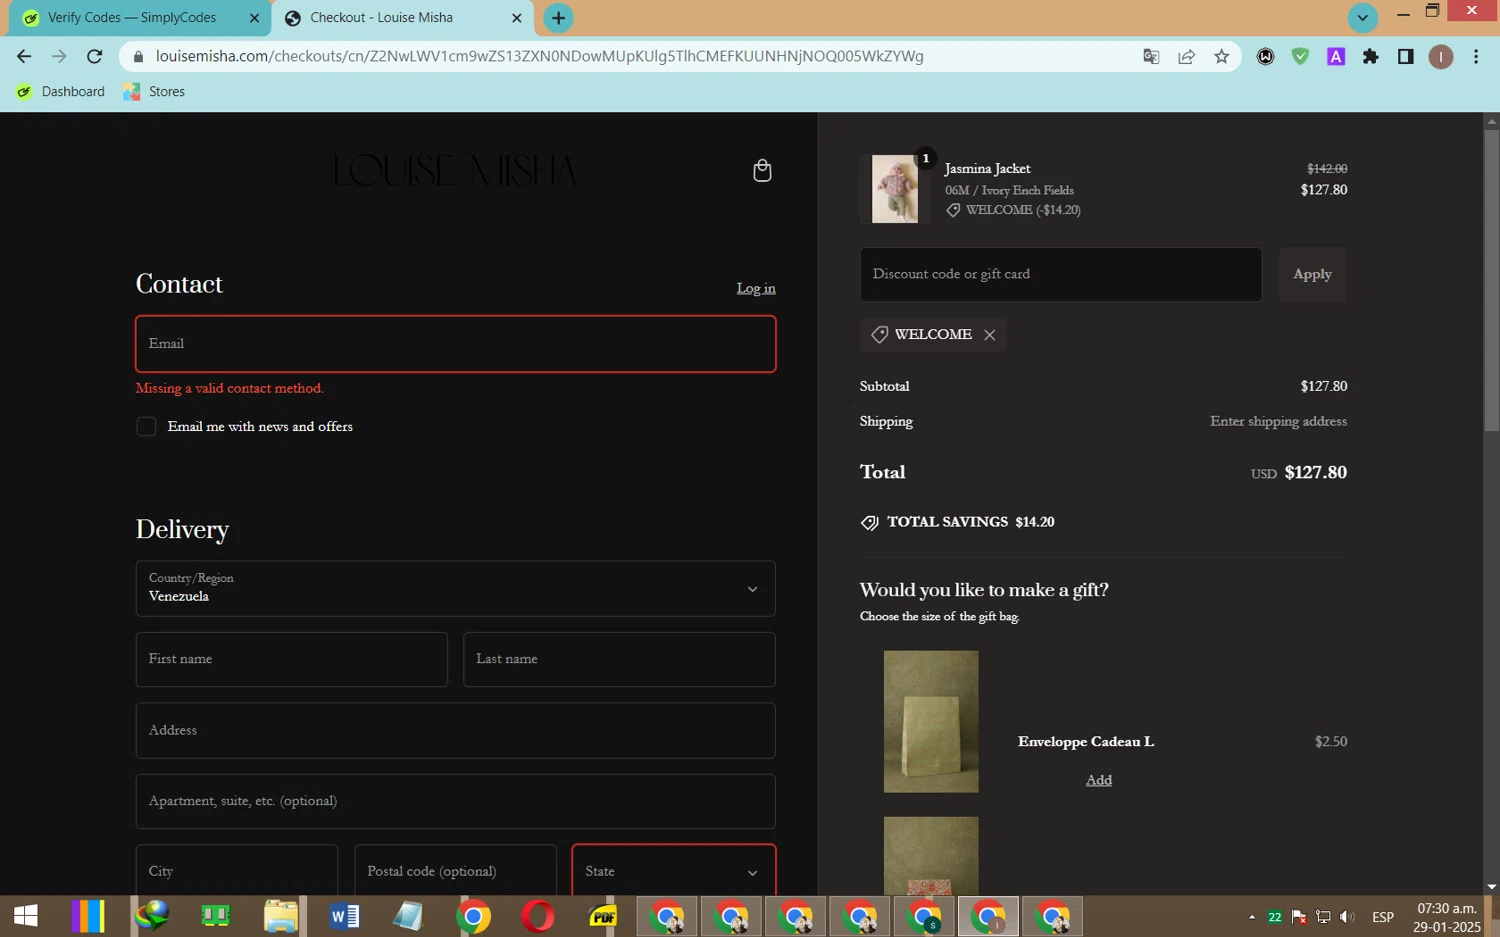Click the volume speaker tray icon
This screenshot has width=1500, height=937.
point(1347,917)
